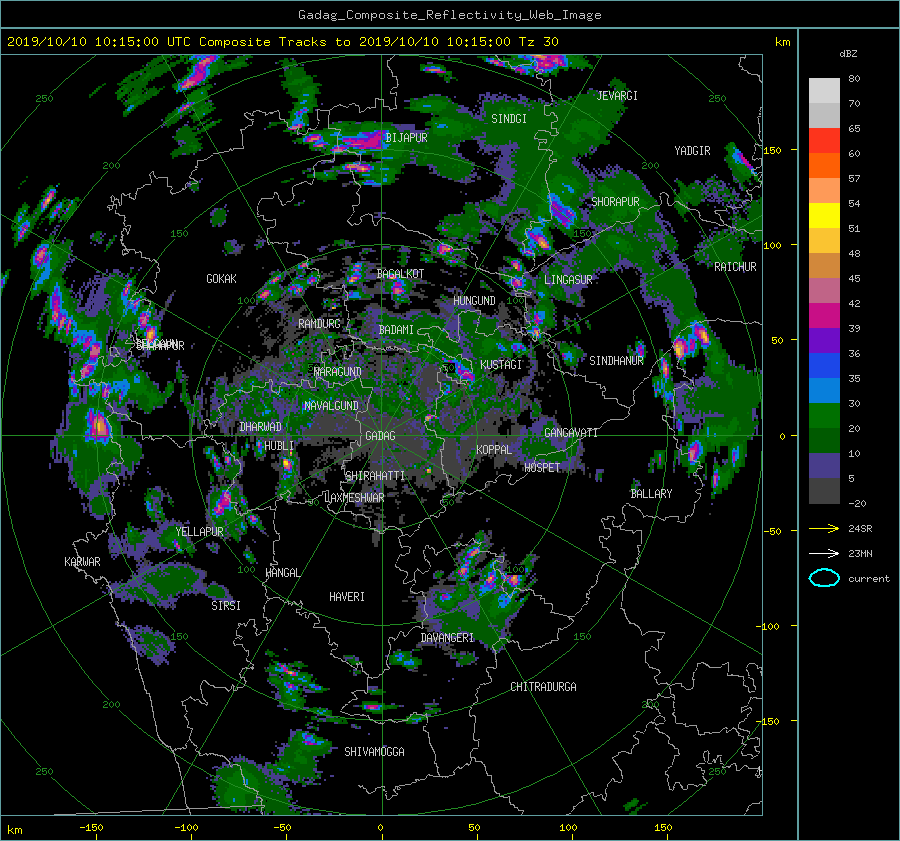
Task: Click the SINDGI city label
Action: [x=509, y=119]
